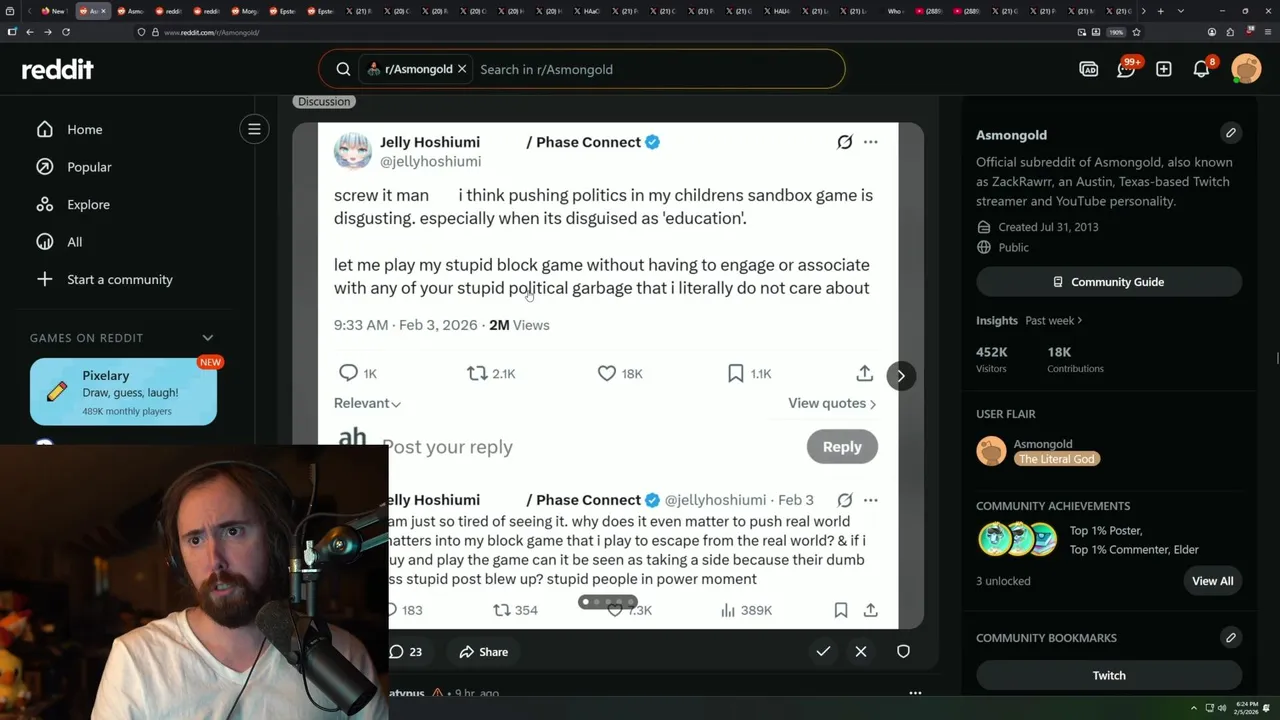Screen dimensions: 1280x720
Task: Go to next image in gallery
Action: 900,376
